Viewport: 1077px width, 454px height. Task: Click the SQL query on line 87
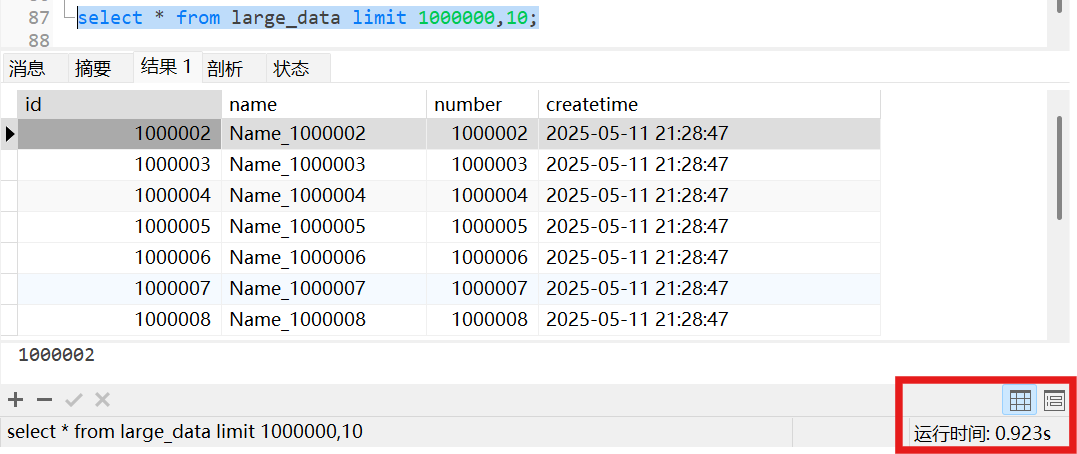tap(308, 18)
